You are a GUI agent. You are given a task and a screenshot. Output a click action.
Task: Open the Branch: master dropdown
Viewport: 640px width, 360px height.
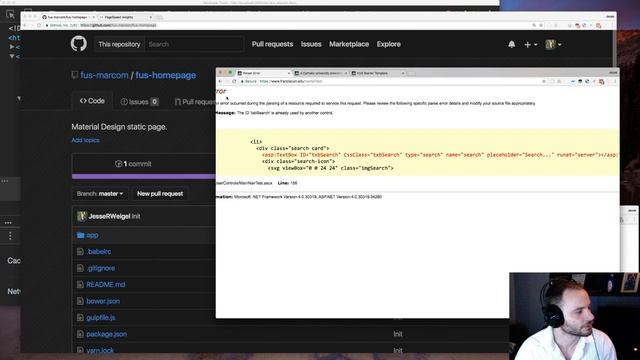100,193
